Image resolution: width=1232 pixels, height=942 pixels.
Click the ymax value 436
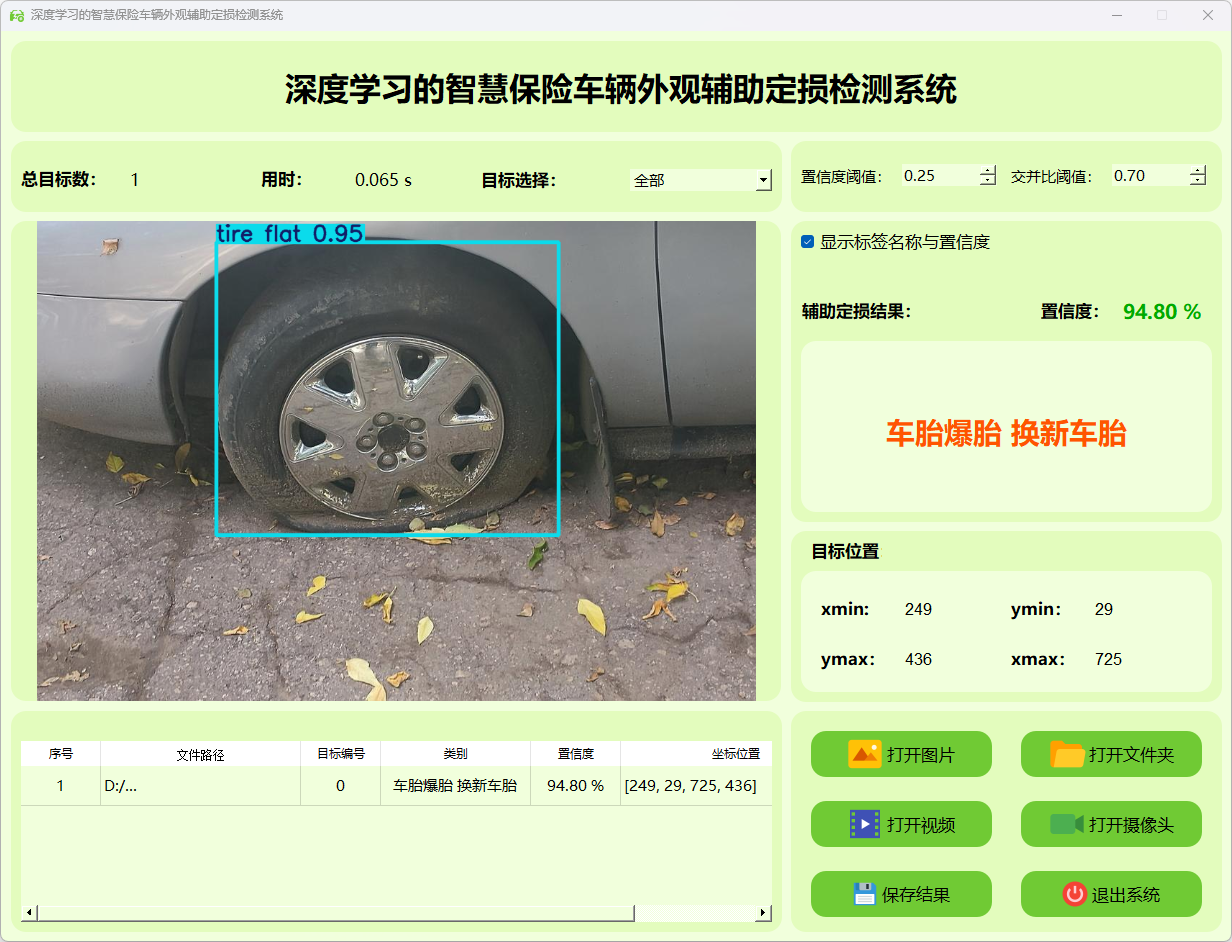(x=918, y=659)
